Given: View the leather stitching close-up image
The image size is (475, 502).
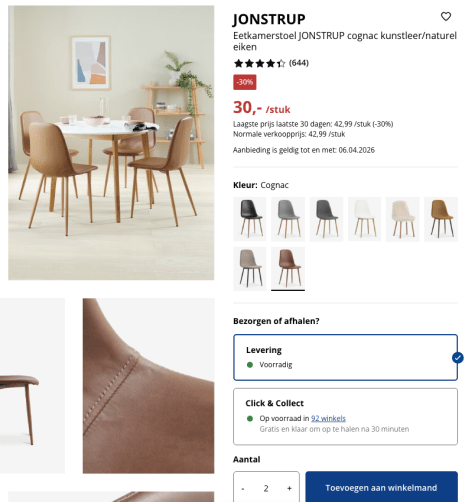Looking at the screenshot, I should point(148,386).
